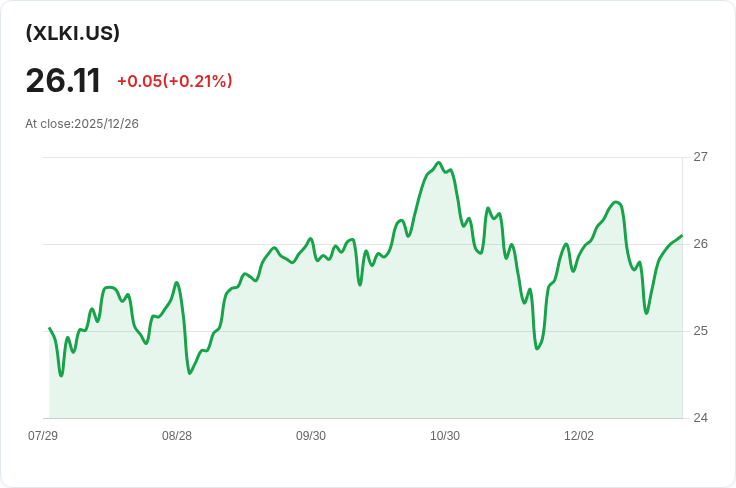Click the deep trough just after 08/28

[x=189, y=373]
